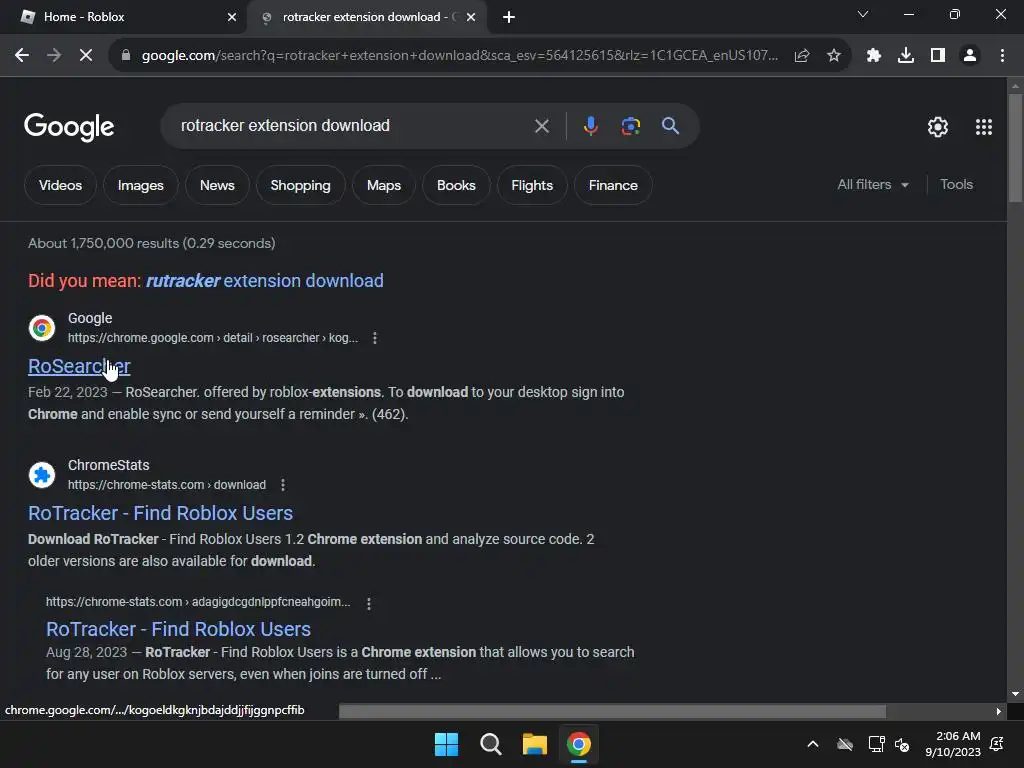The image size is (1024, 768).
Task: Click the horizontal scrollbar right arrow
Action: 998,711
